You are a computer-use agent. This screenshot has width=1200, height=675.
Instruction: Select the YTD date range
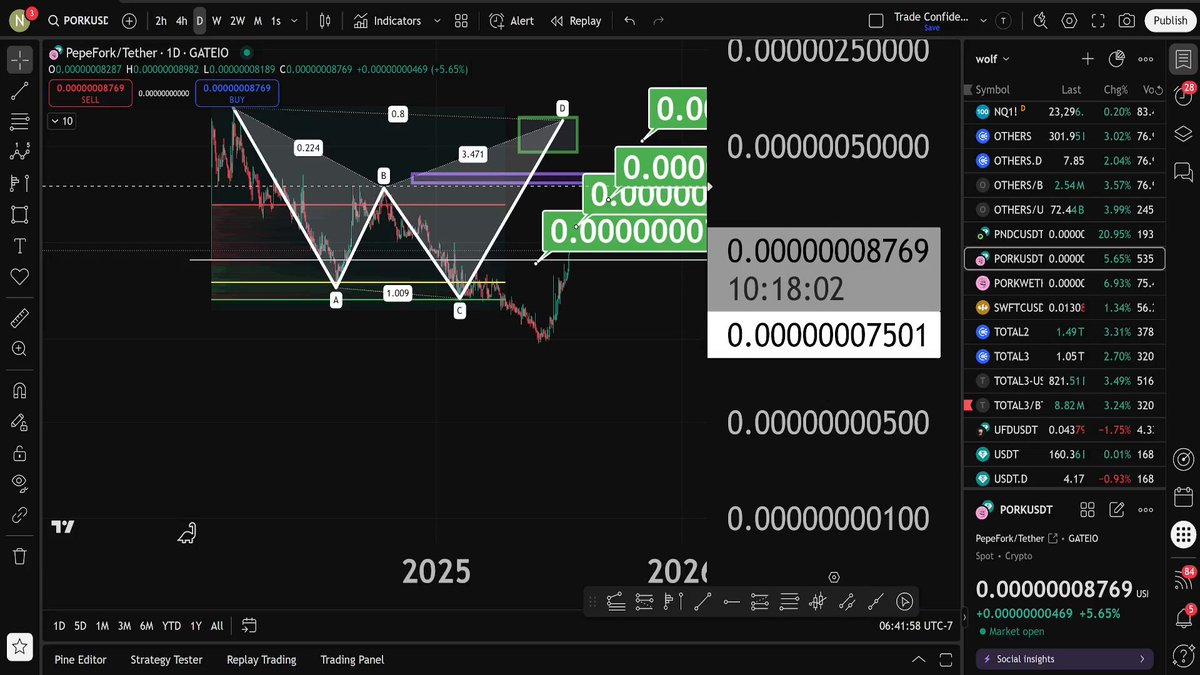pyautogui.click(x=171, y=626)
